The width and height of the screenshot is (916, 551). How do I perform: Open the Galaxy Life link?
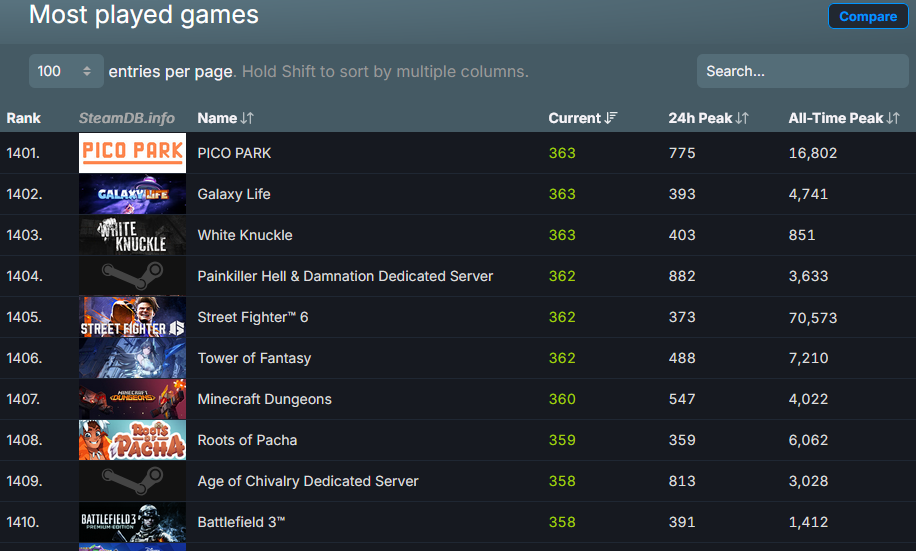click(234, 194)
